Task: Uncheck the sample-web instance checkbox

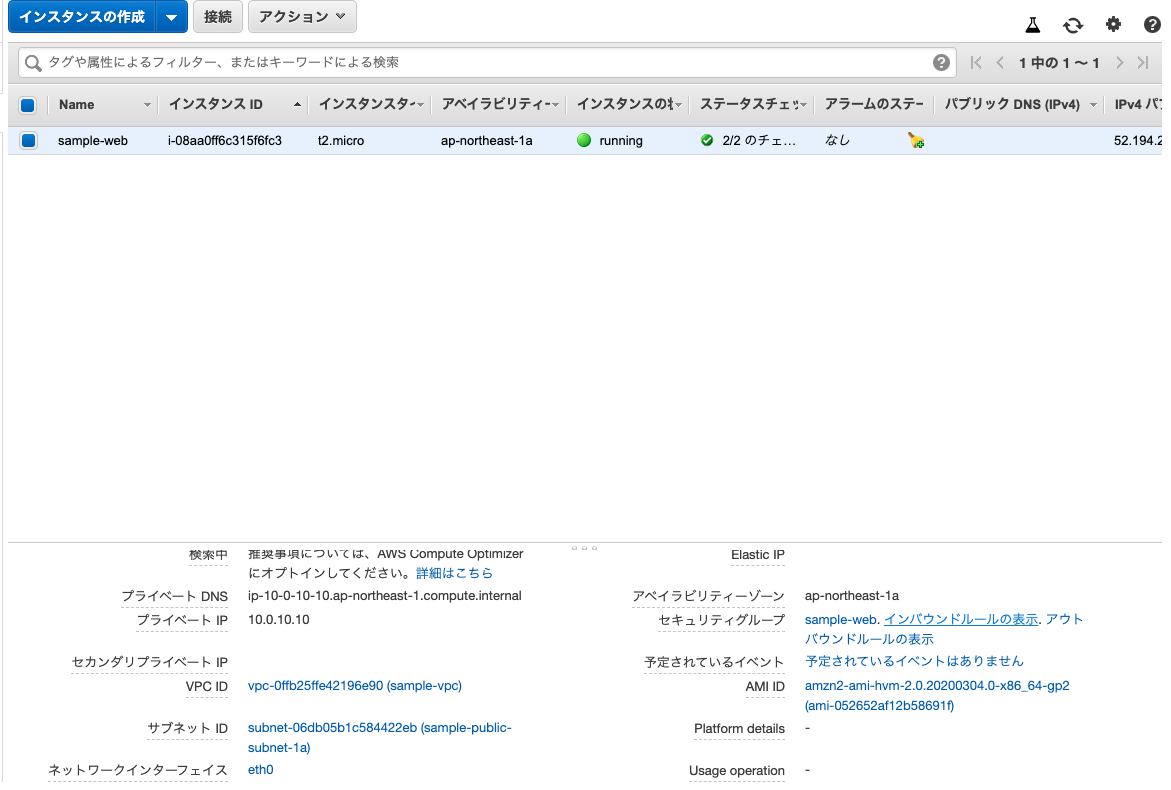Action: point(28,141)
